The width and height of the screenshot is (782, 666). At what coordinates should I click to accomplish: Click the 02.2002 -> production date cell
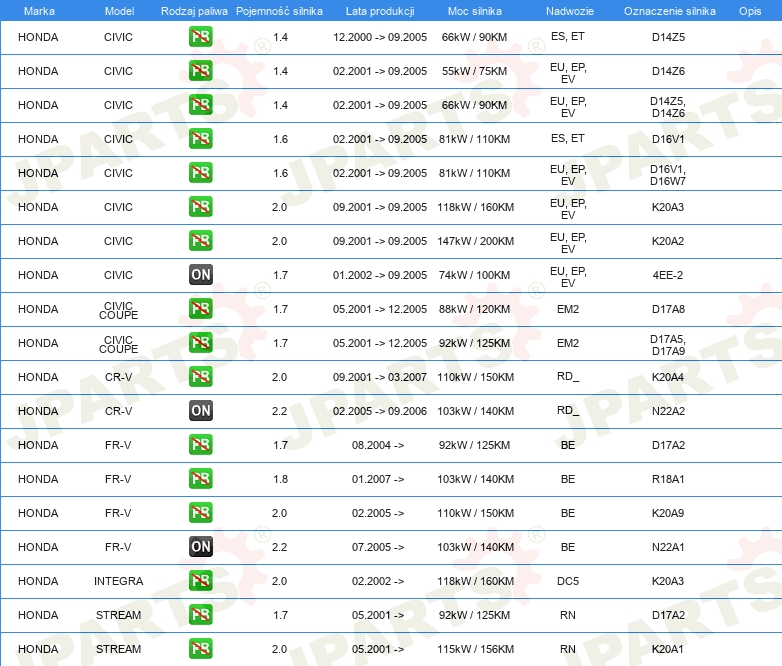[x=378, y=581]
